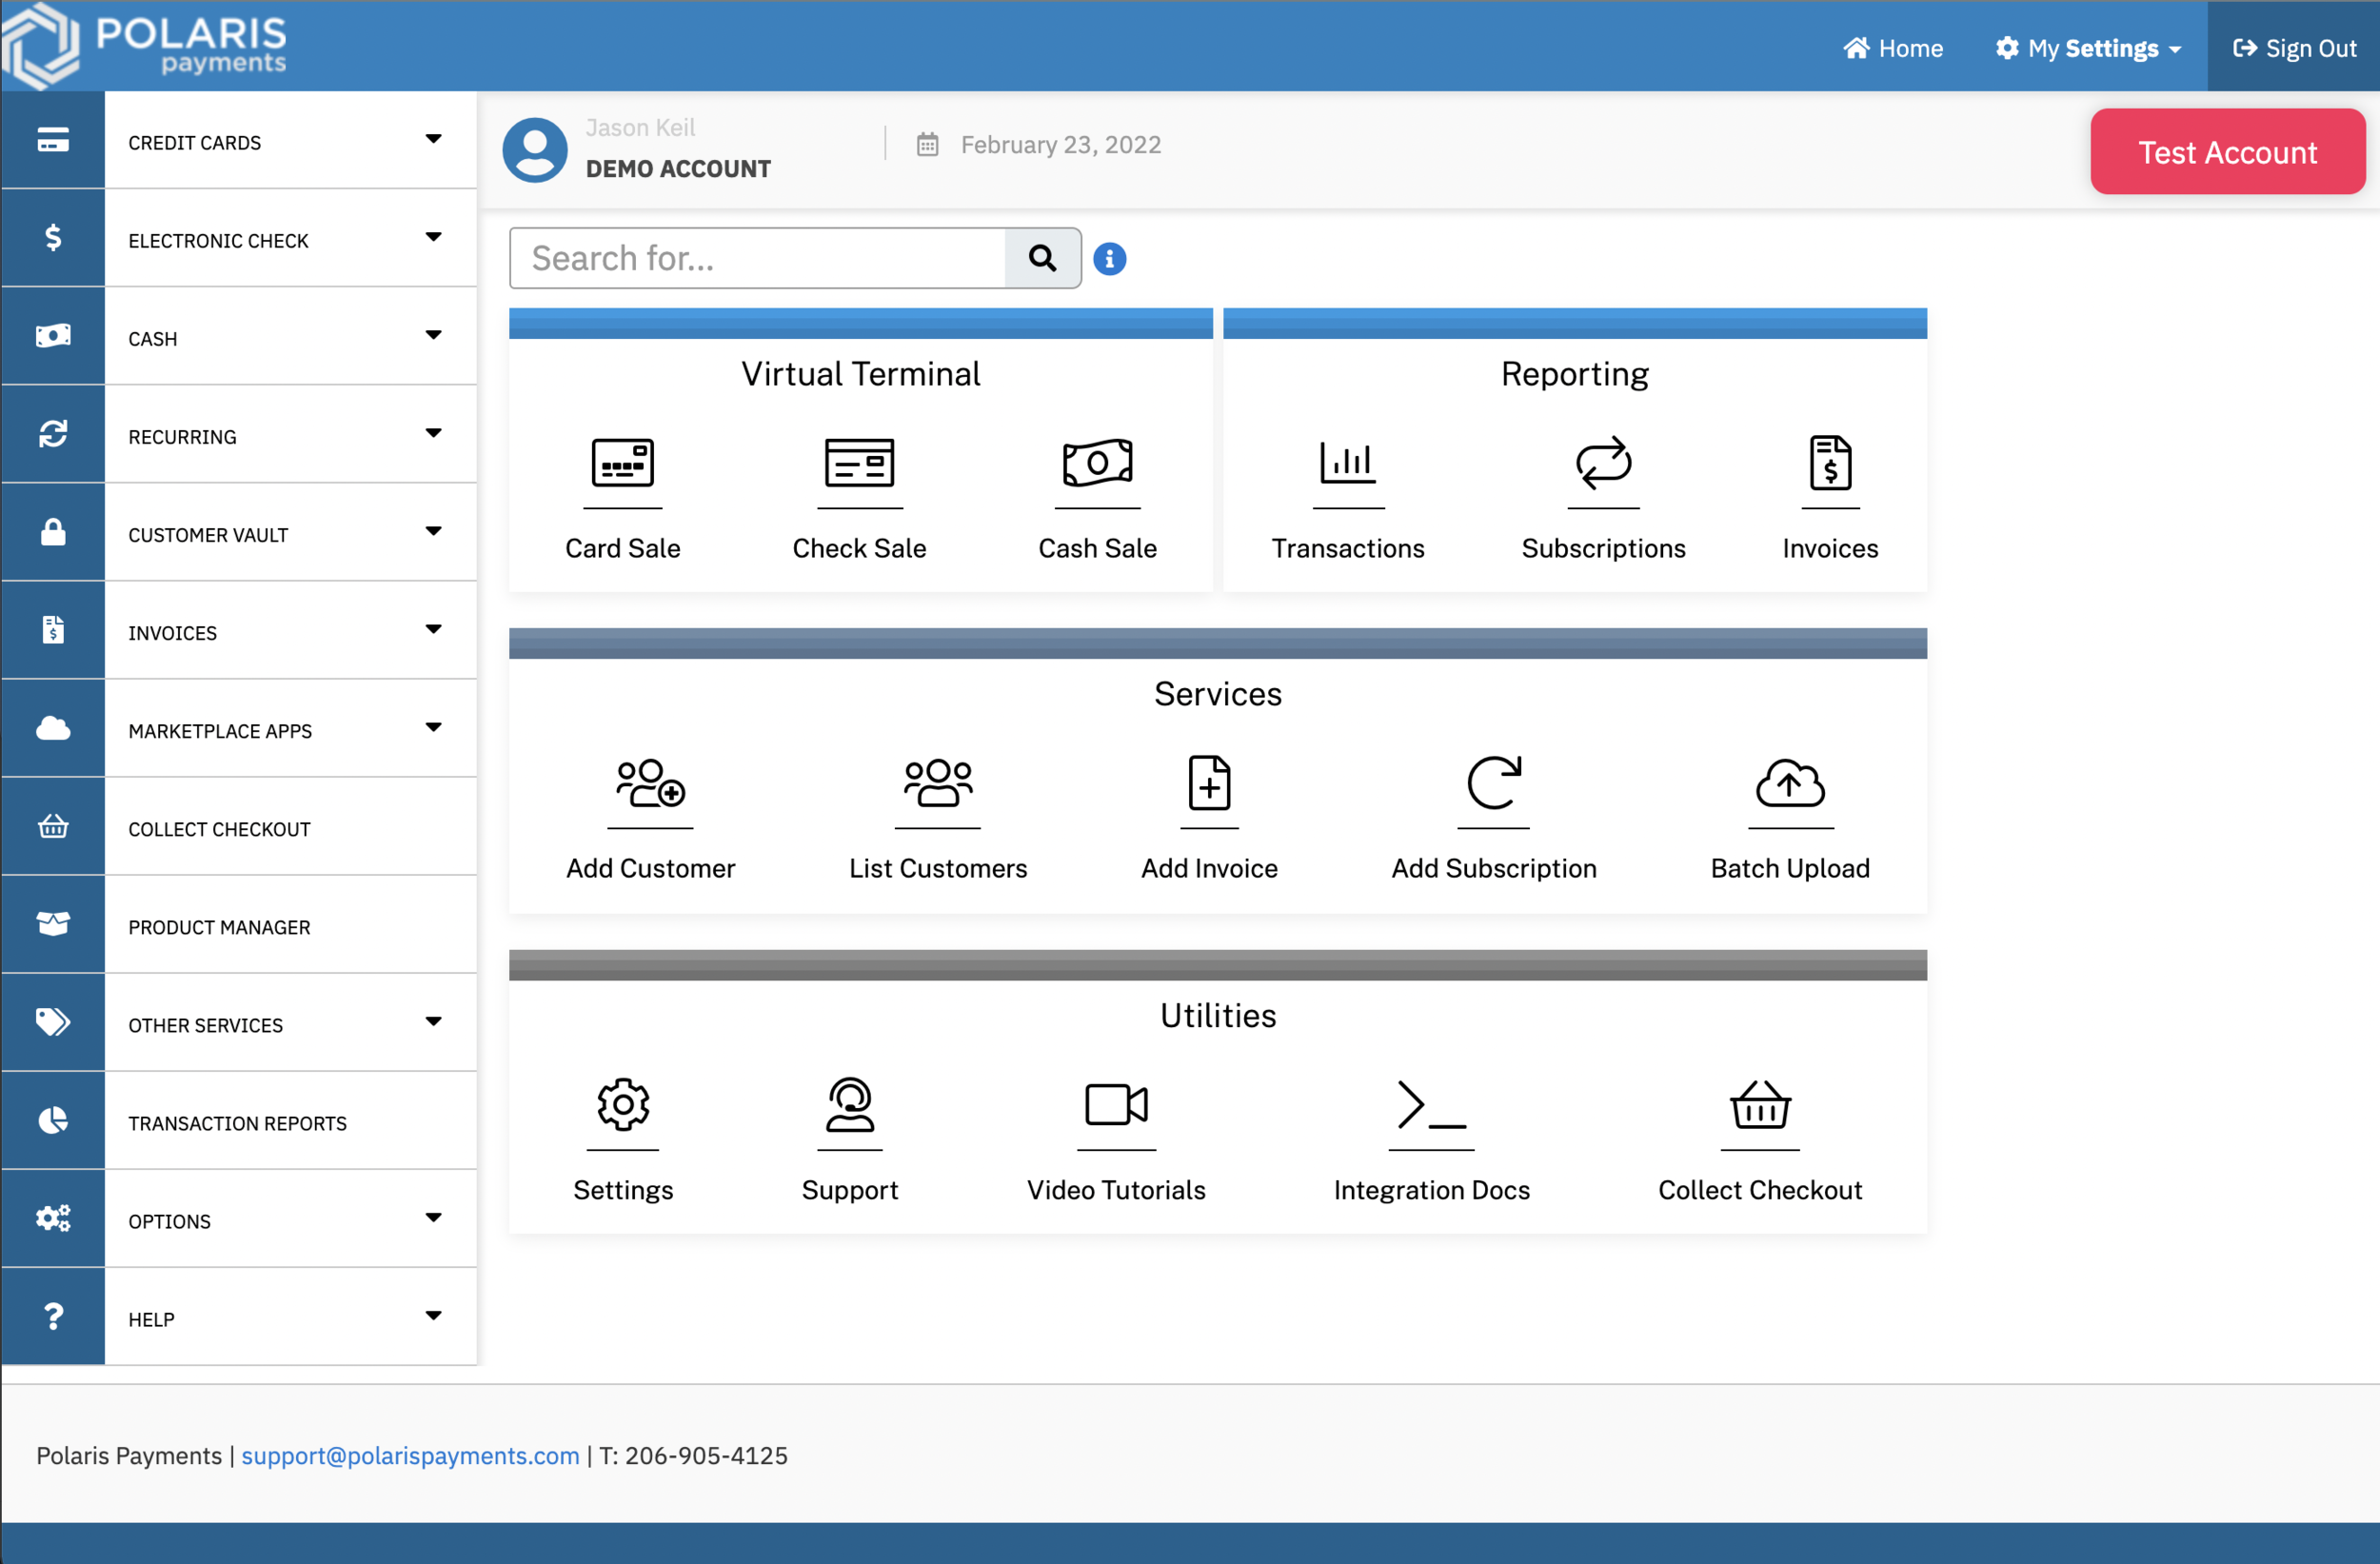Click the List Customers label

(937, 868)
